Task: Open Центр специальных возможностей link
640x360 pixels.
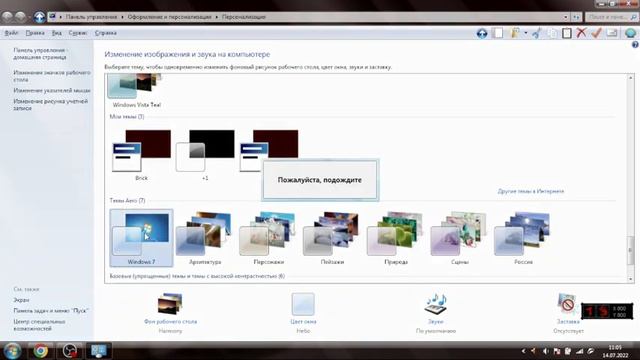Action: coord(39,325)
